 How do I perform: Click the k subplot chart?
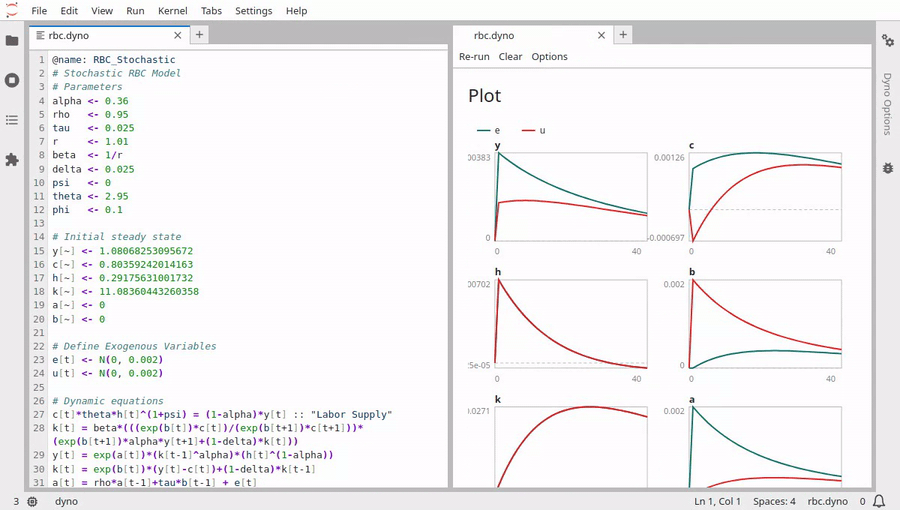click(571, 447)
